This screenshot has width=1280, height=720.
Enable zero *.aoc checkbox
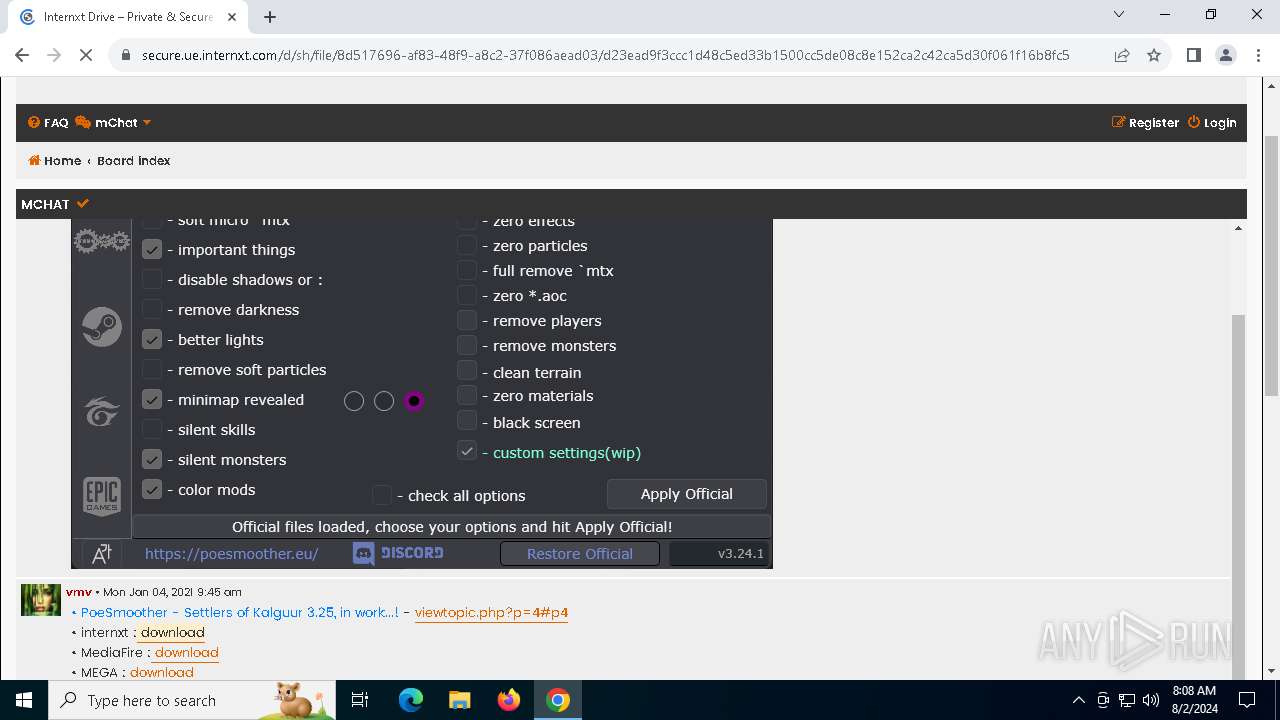pos(467,295)
